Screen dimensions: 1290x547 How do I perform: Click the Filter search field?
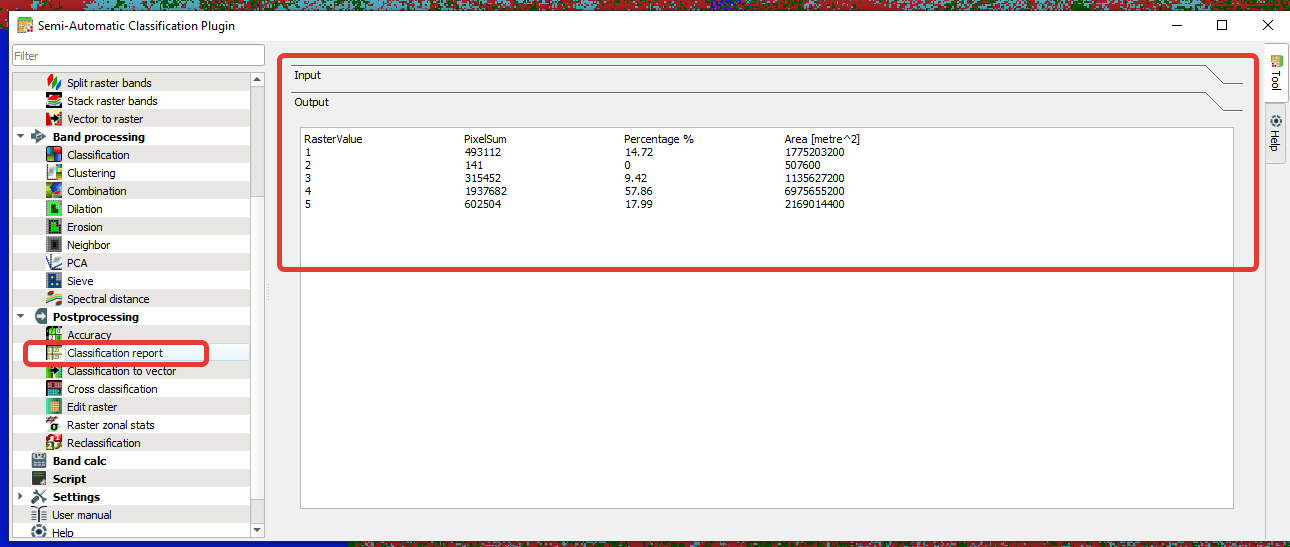[x=138, y=56]
